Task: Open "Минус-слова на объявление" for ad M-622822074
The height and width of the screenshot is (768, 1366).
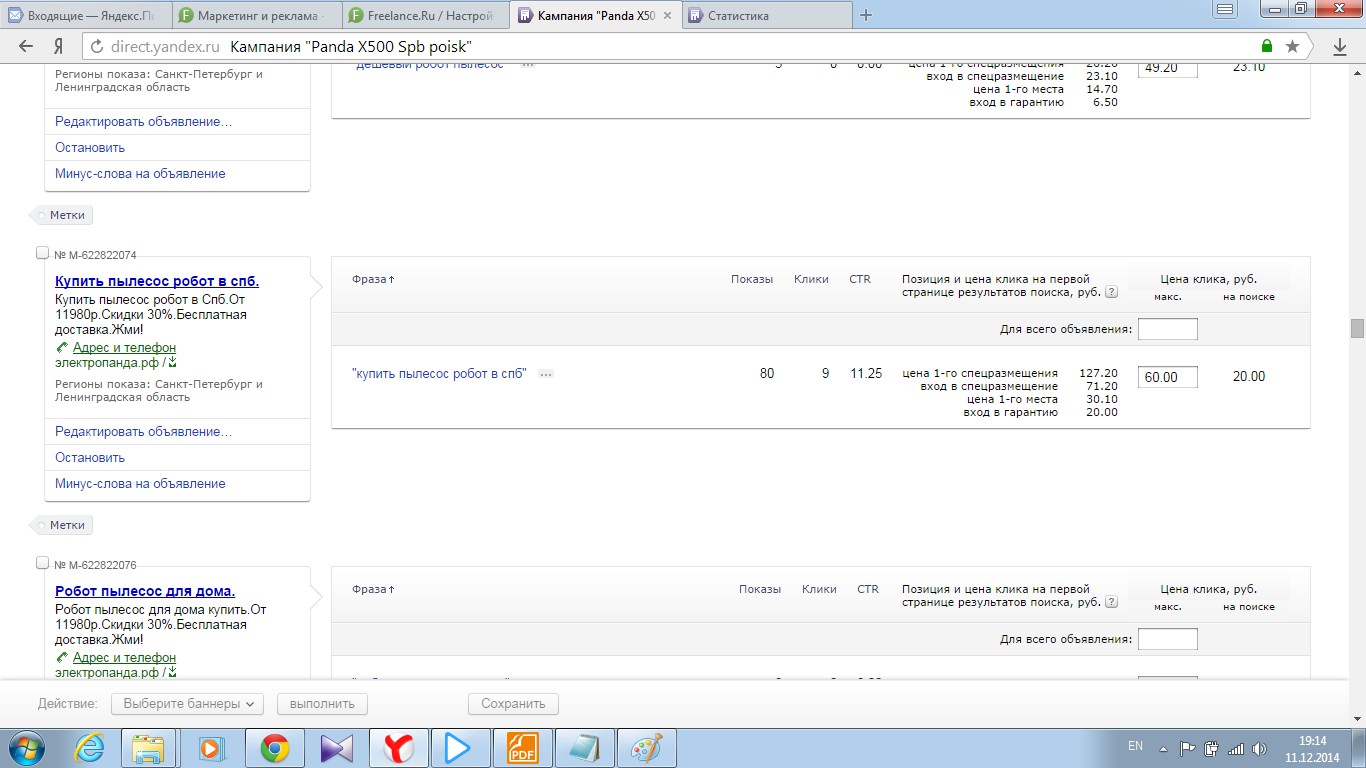Action: click(140, 484)
